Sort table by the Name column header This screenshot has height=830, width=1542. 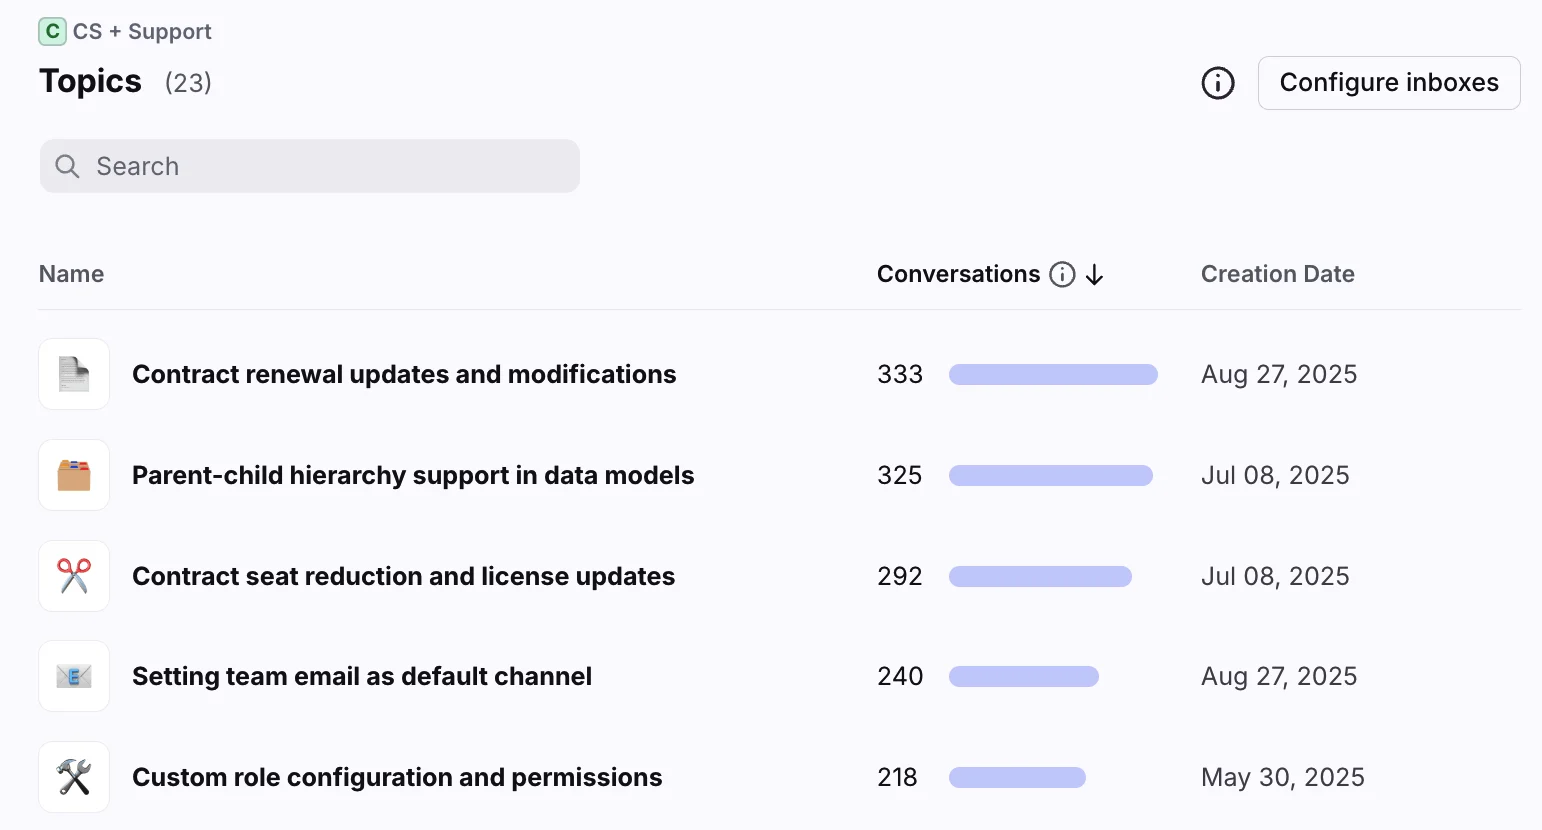pyautogui.click(x=71, y=274)
